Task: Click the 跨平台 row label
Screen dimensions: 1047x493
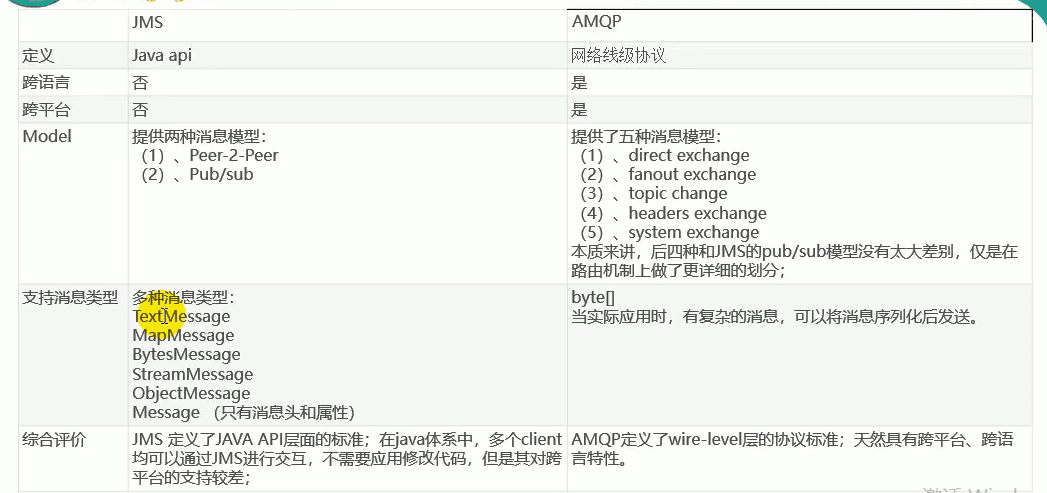Action: pyautogui.click(x=46, y=110)
